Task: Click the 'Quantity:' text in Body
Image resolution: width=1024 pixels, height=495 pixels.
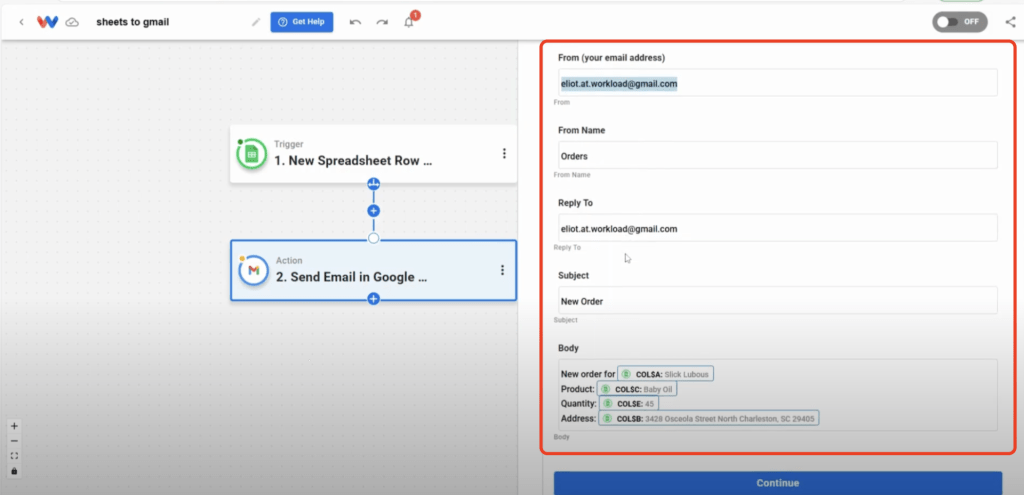Action: click(x=579, y=404)
